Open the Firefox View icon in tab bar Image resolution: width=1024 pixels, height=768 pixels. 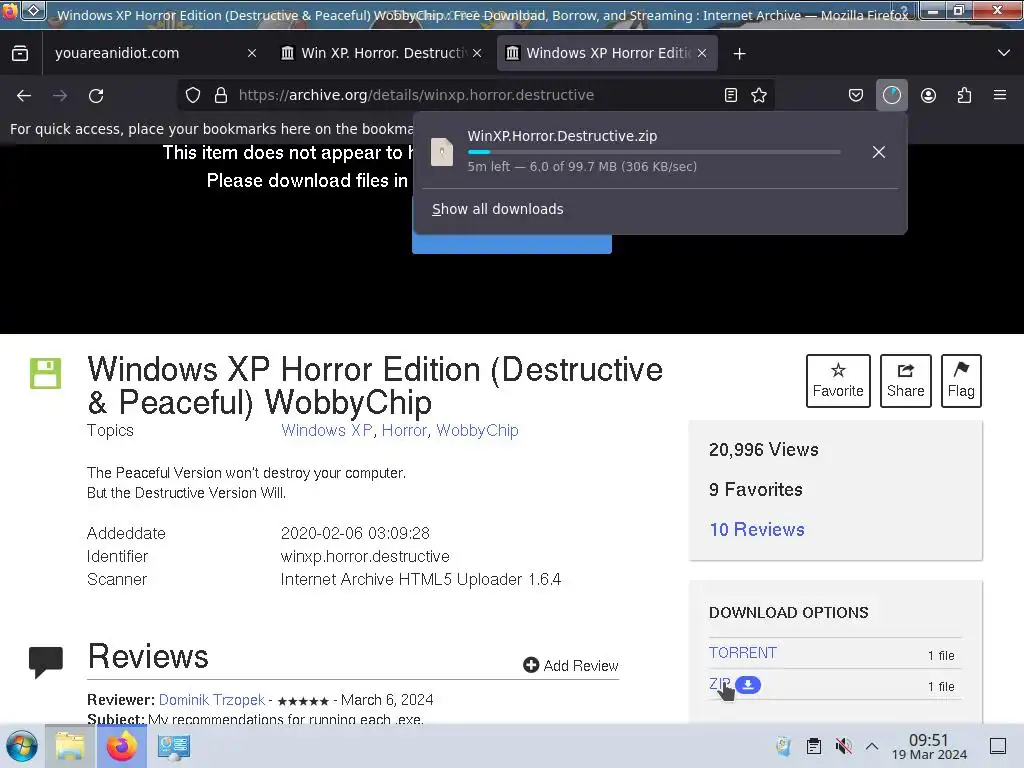pos(20,54)
